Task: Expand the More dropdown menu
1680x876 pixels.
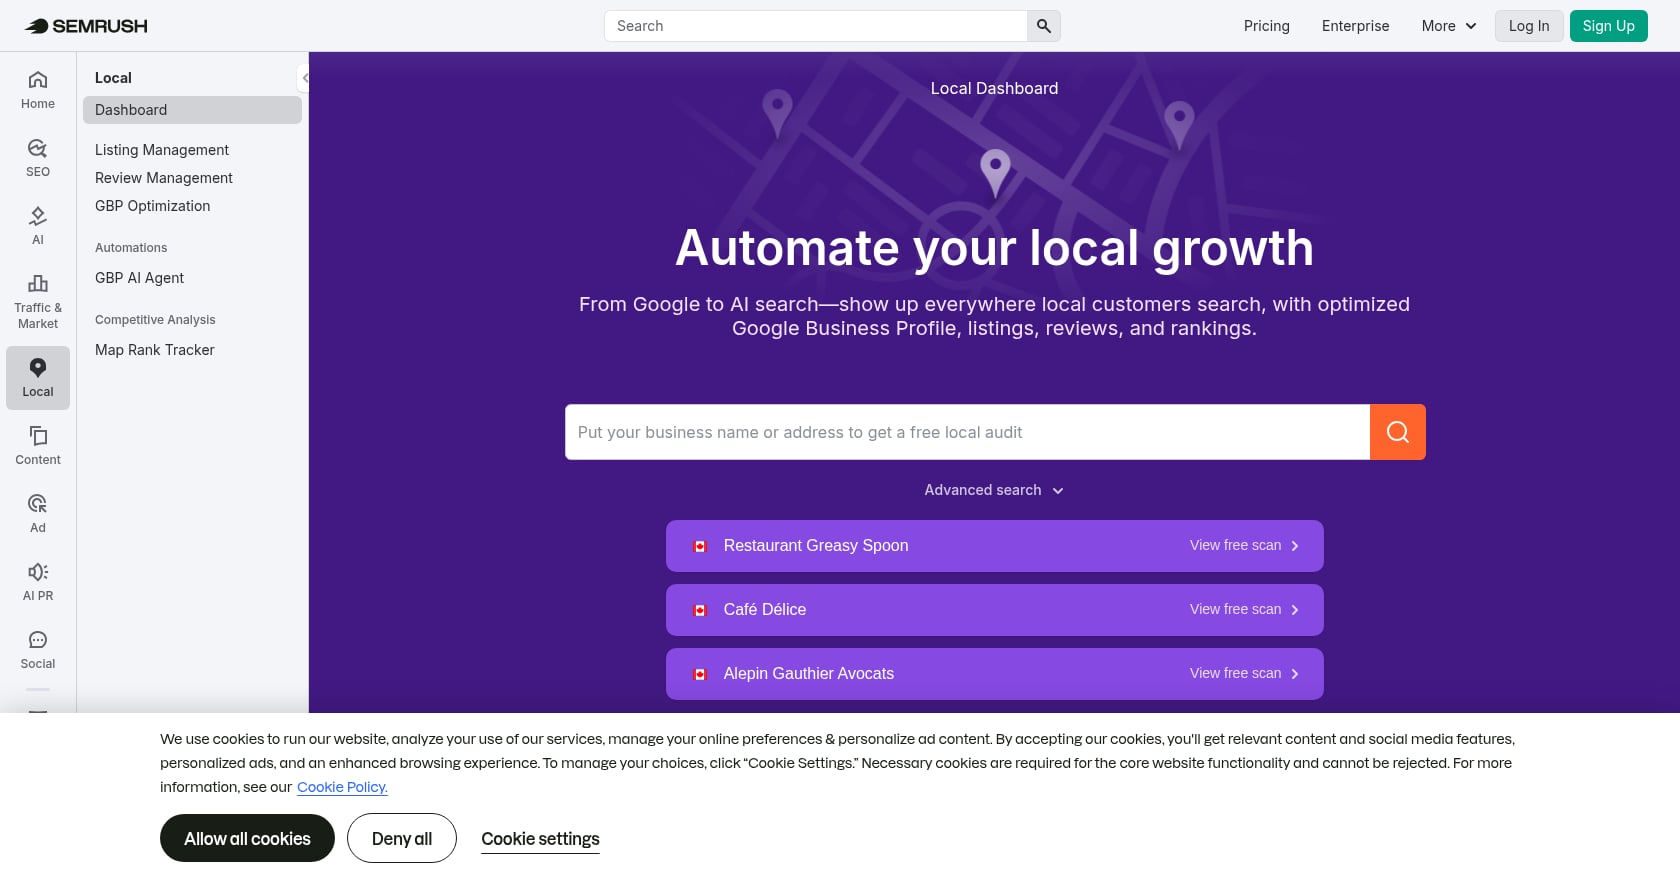Action: coord(1449,26)
